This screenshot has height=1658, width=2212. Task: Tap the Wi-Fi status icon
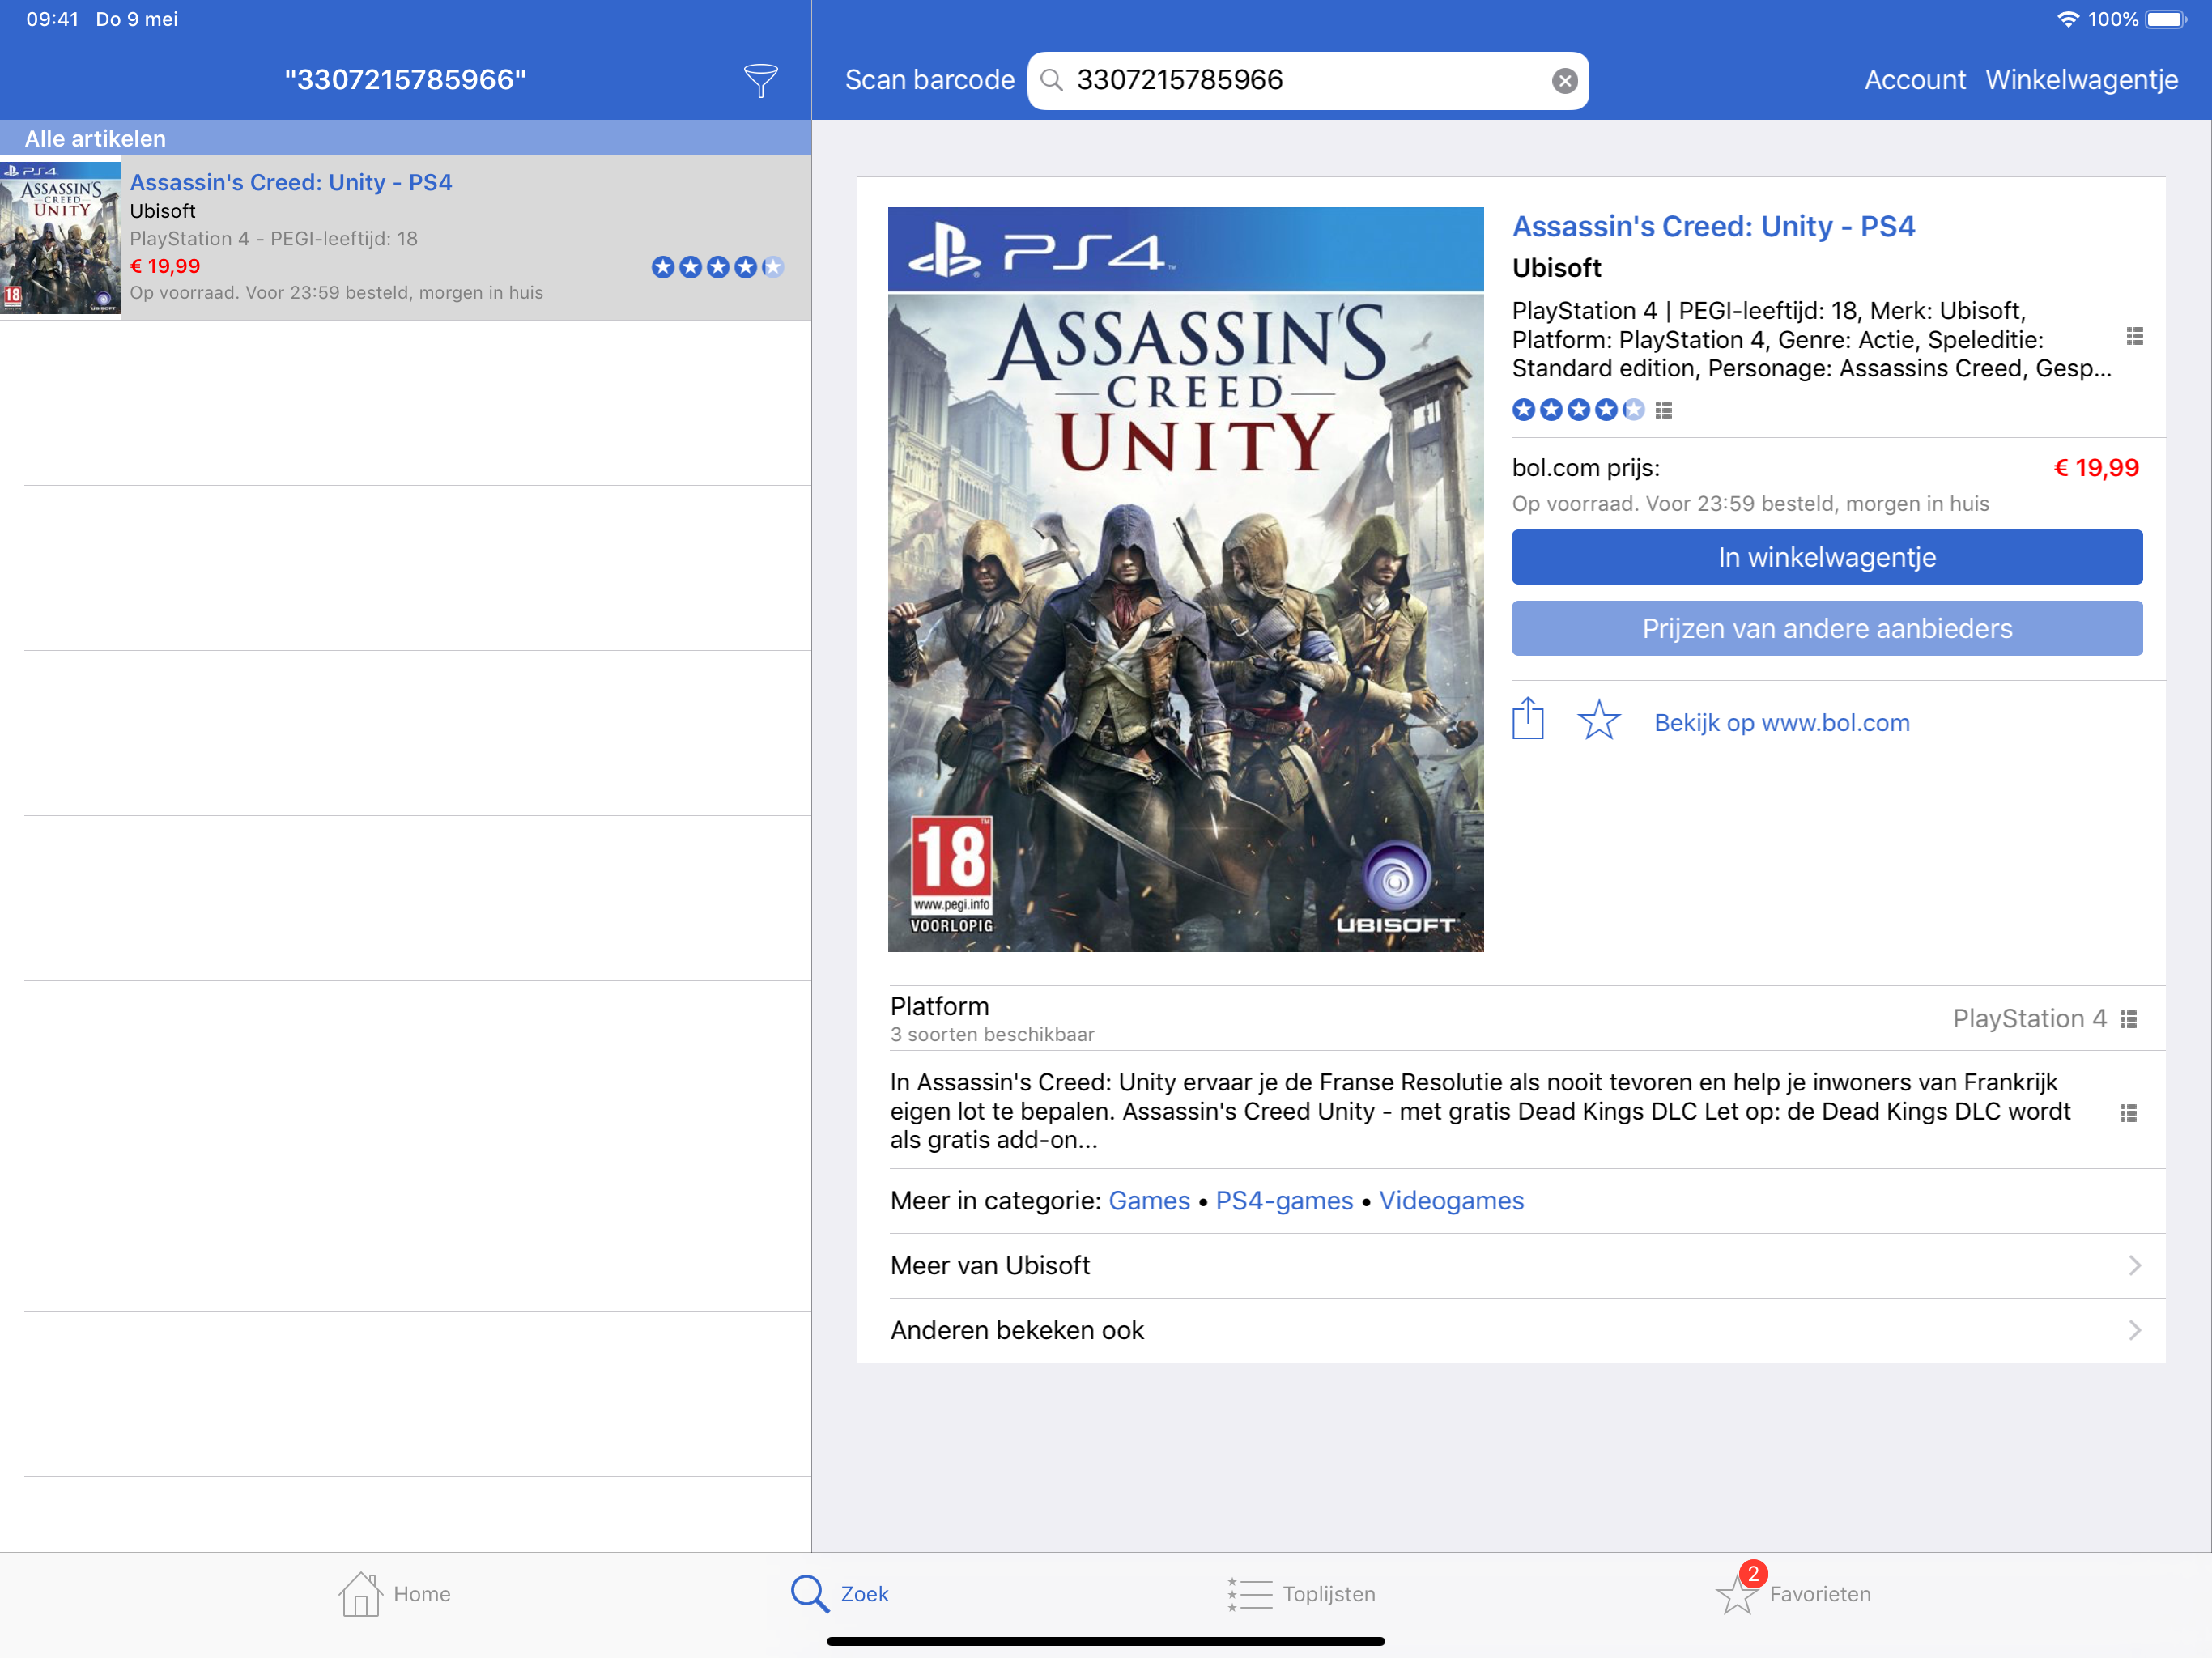[2067, 19]
